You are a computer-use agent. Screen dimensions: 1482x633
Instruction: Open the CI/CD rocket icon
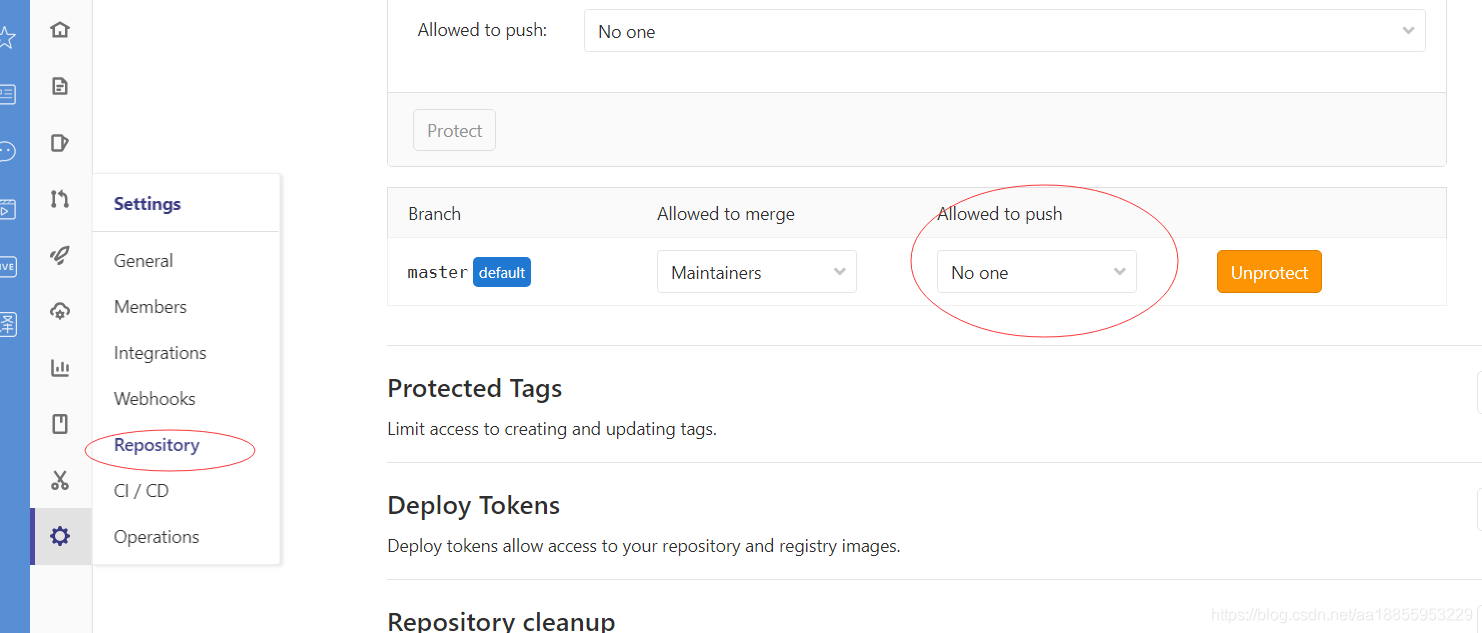[x=60, y=256]
